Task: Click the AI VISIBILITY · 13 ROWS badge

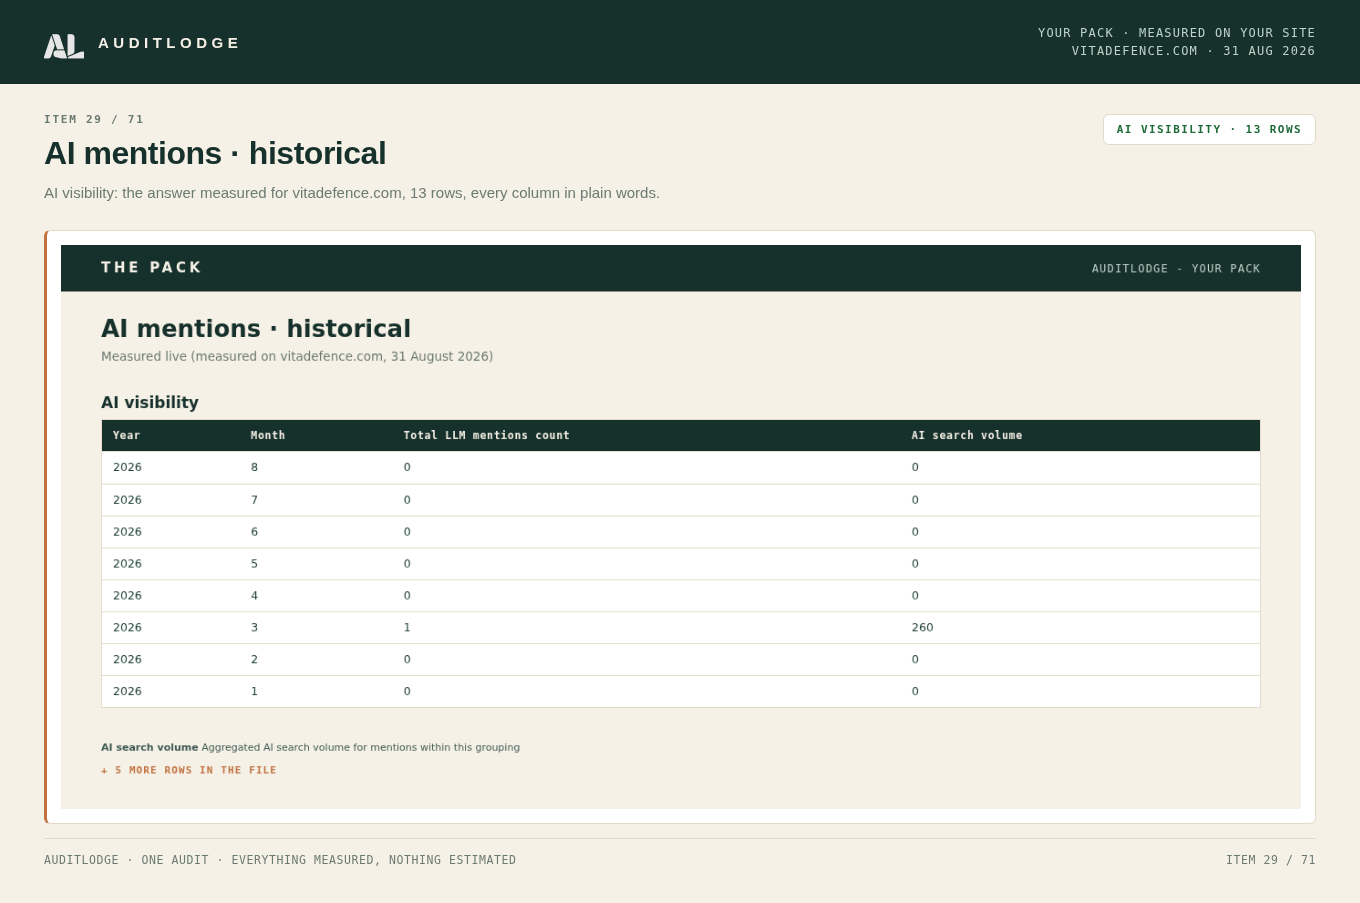Action: pyautogui.click(x=1209, y=129)
